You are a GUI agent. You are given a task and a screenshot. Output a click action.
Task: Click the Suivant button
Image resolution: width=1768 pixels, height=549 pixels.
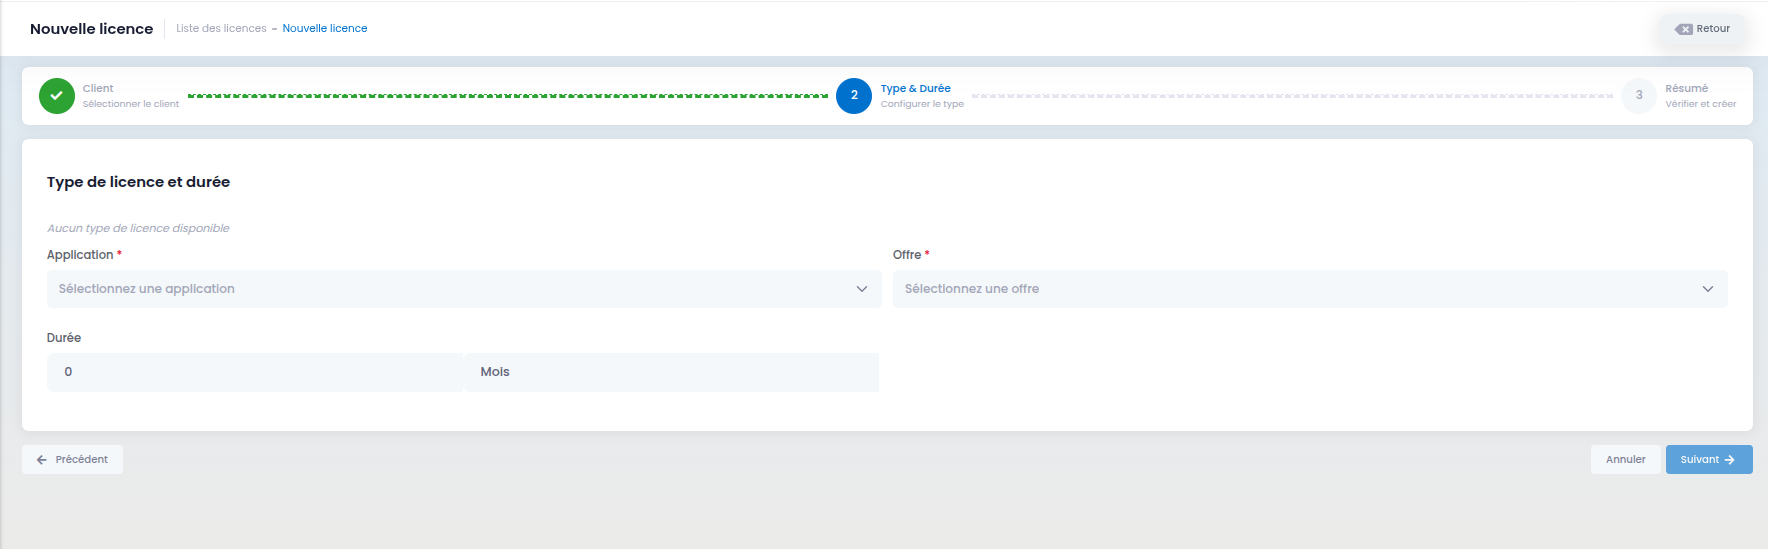1709,460
